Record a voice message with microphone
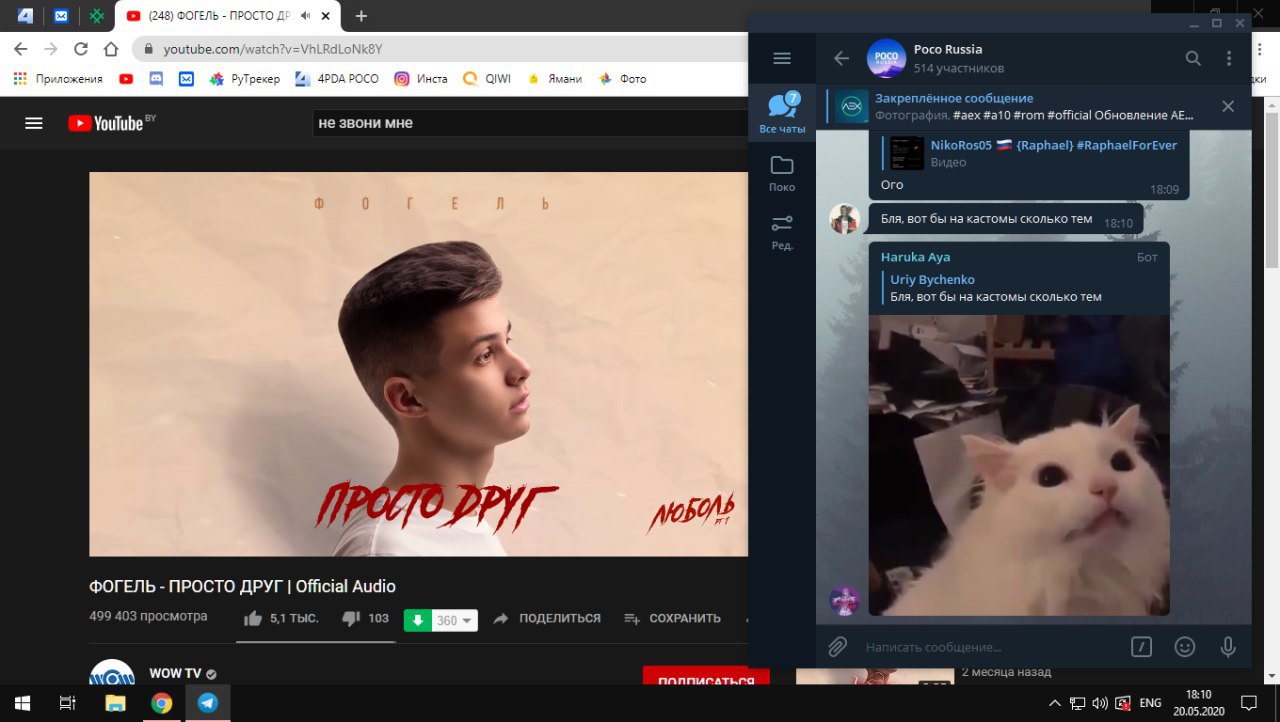 tap(1228, 647)
